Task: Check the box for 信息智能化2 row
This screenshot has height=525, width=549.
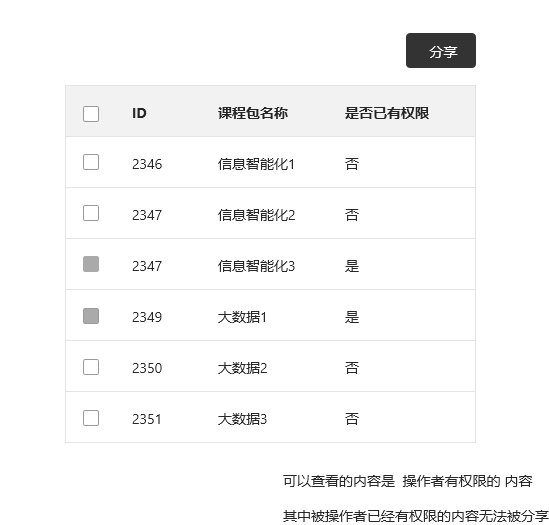Action: (x=91, y=213)
